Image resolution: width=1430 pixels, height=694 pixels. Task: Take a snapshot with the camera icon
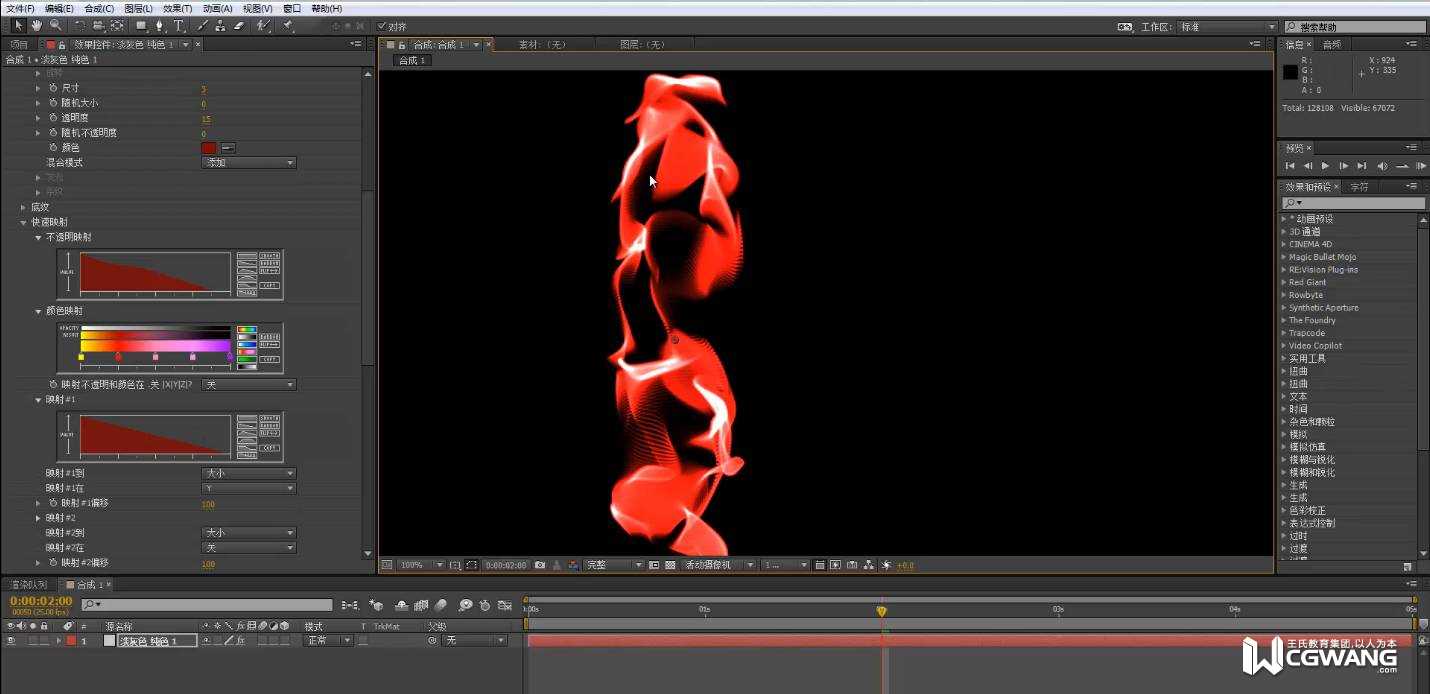(540, 565)
